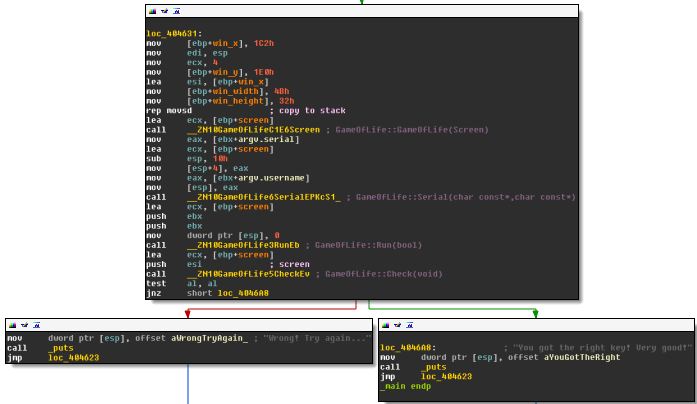Click the green true-branch arrow into loc_4046A8

tap(536, 314)
